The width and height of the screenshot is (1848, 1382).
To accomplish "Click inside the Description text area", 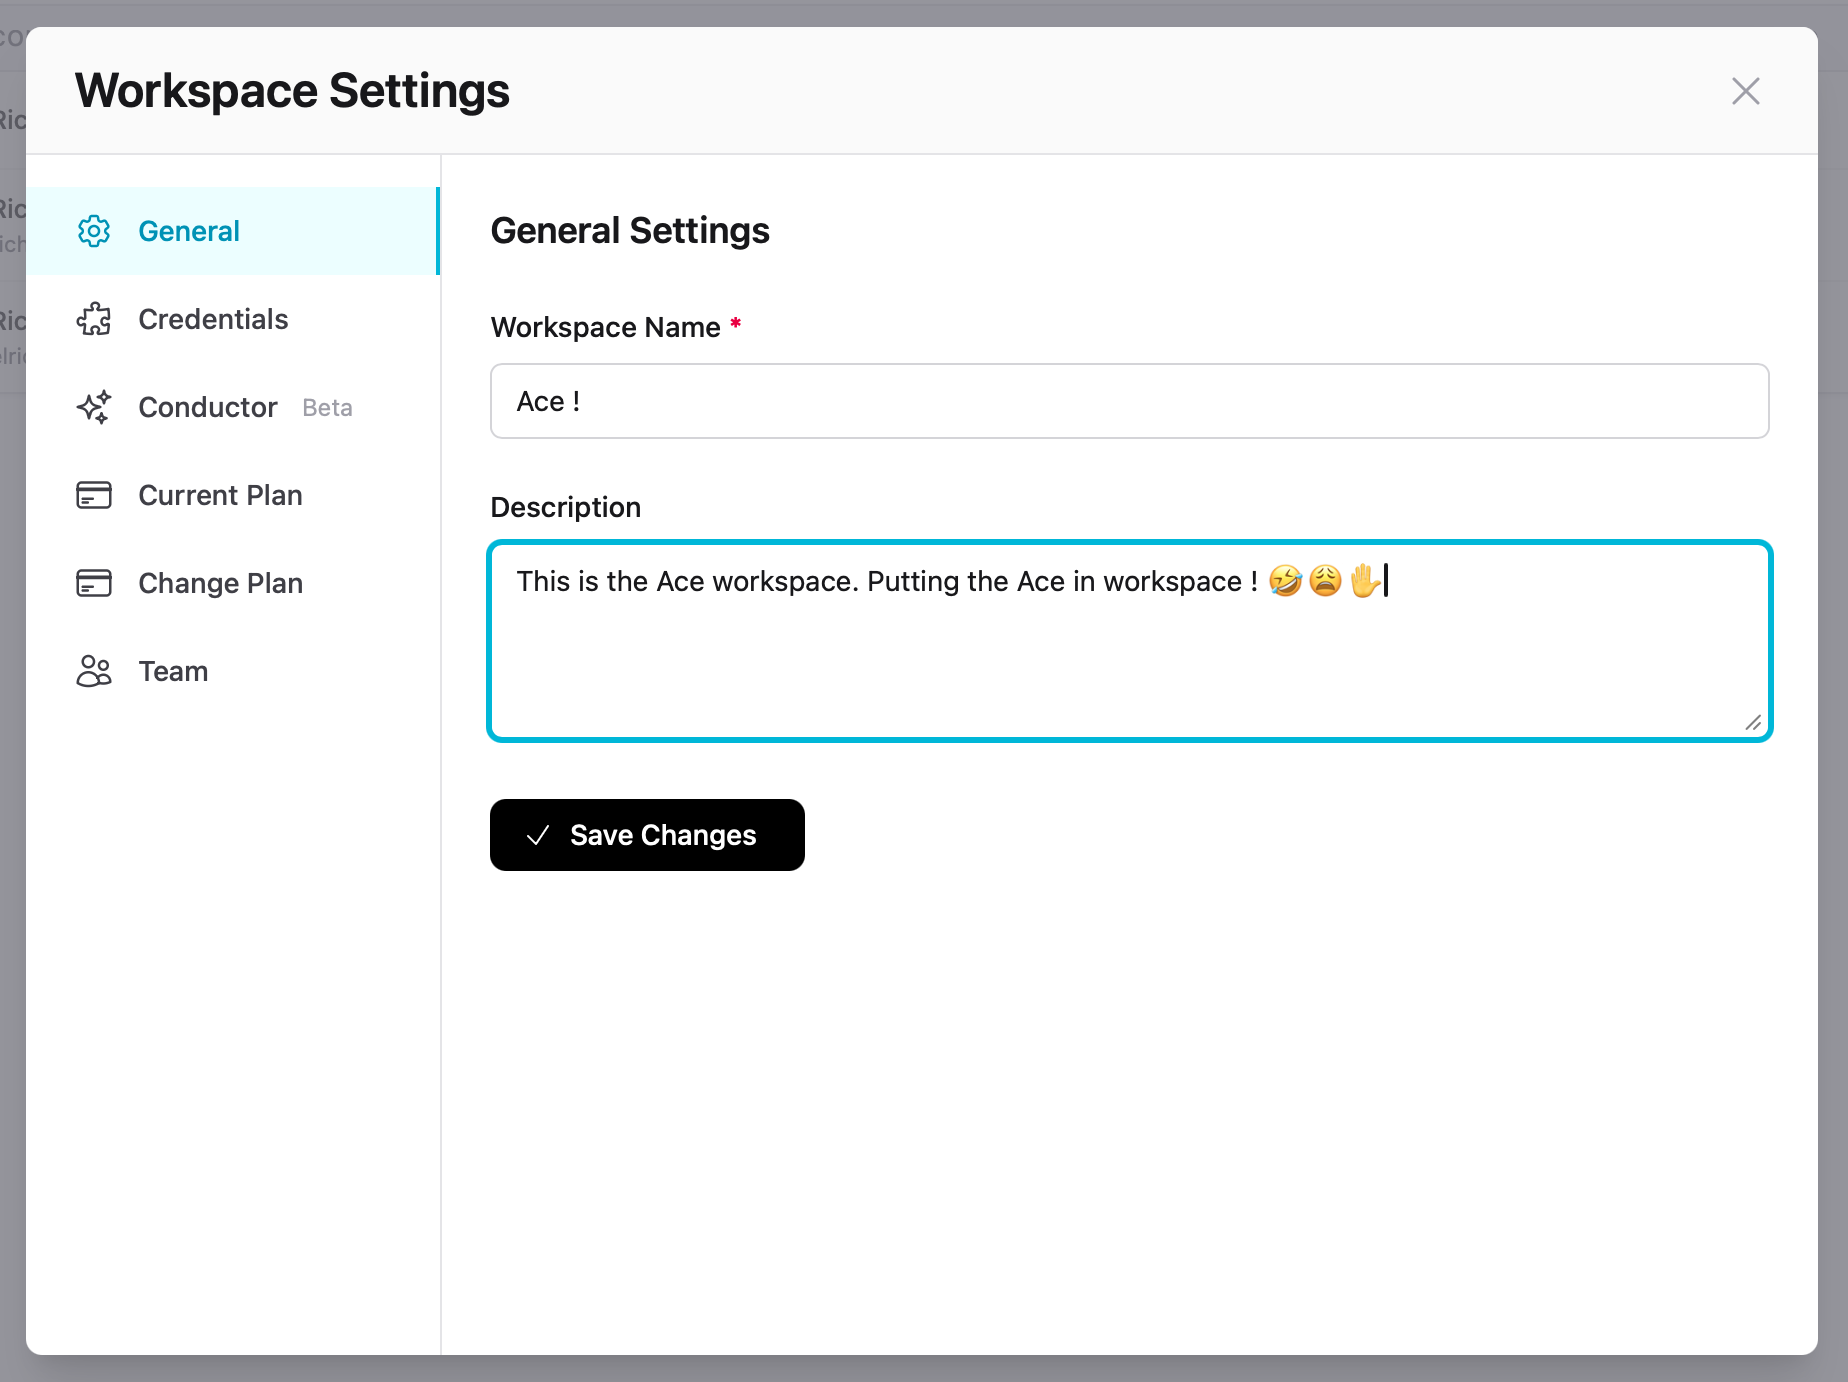I will click(1128, 640).
